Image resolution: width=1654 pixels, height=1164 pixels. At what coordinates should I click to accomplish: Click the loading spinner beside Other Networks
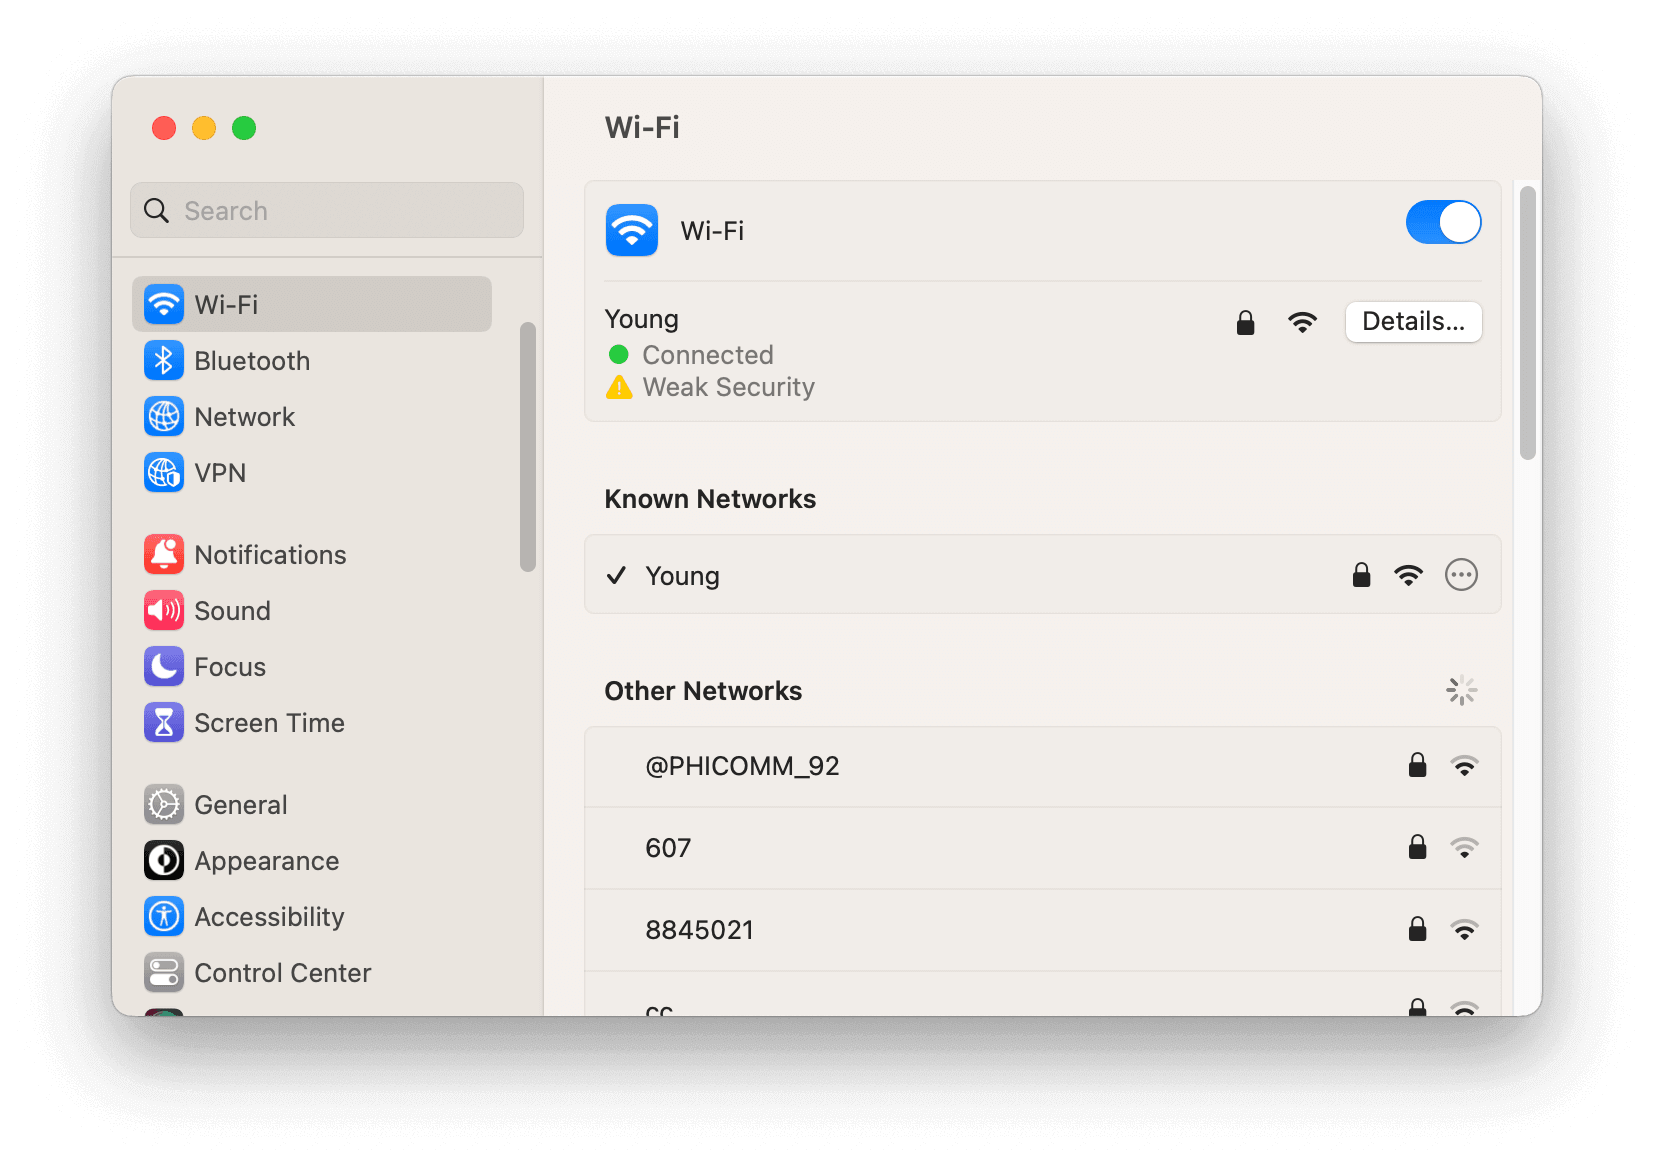[1461, 690]
